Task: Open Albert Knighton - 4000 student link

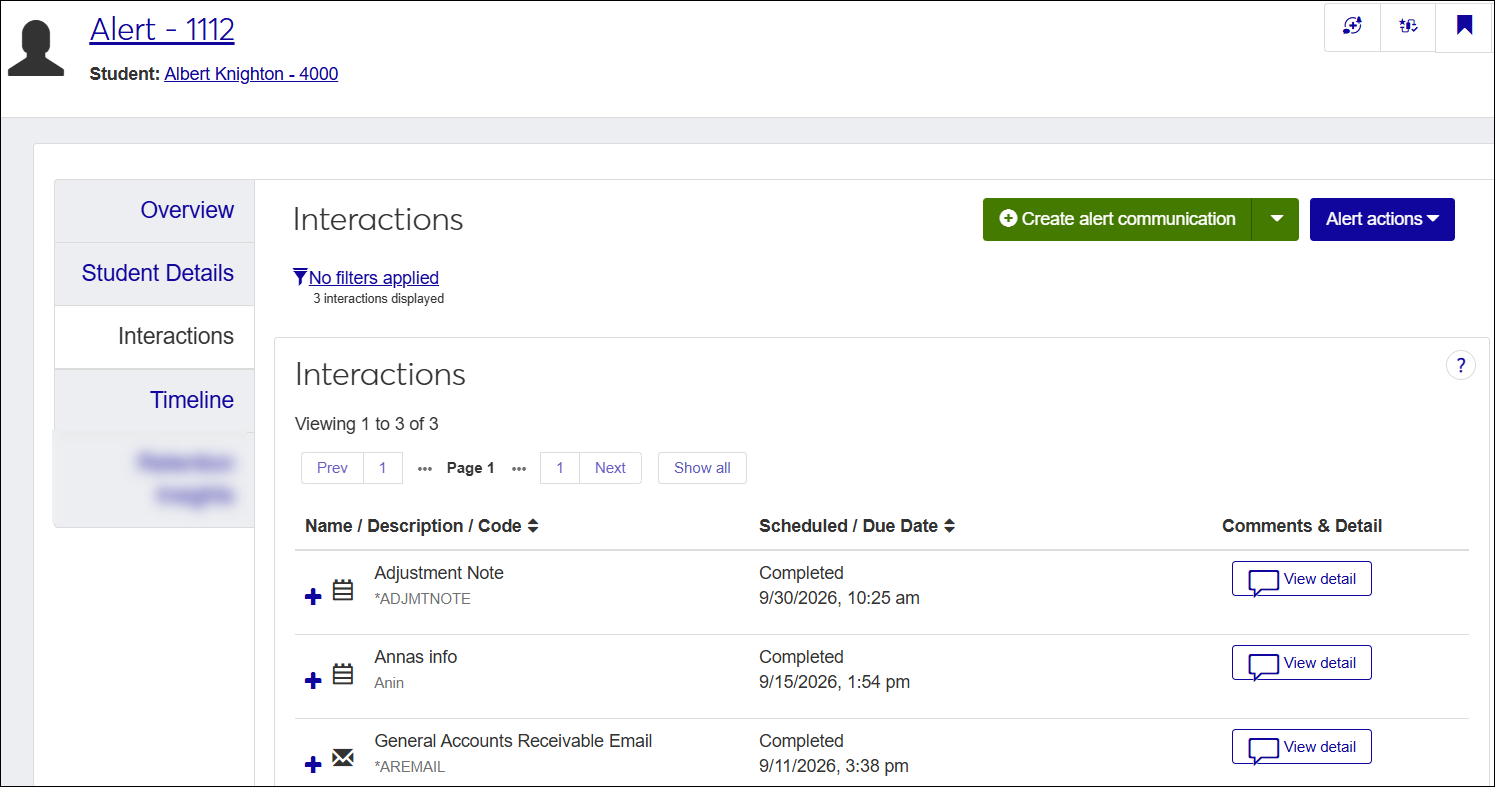Action: click(251, 73)
